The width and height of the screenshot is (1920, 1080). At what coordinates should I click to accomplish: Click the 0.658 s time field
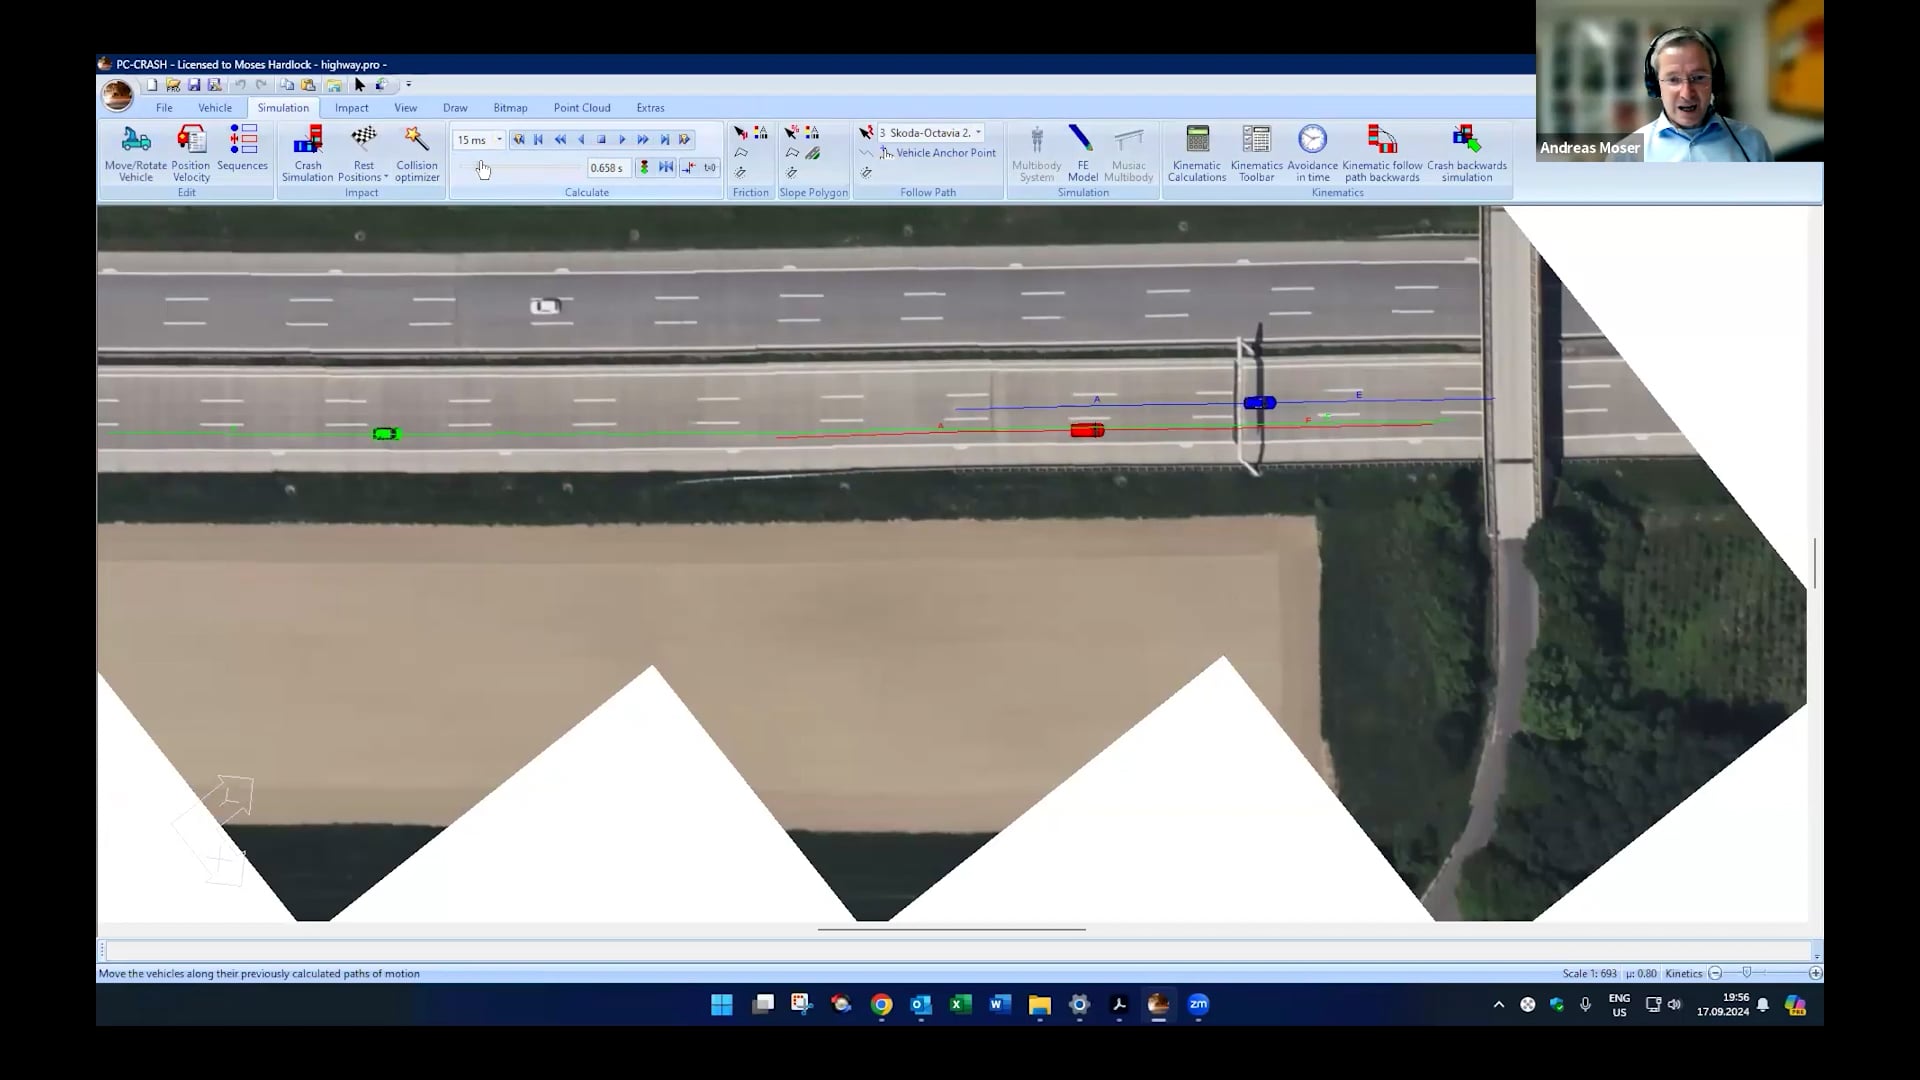(x=608, y=168)
